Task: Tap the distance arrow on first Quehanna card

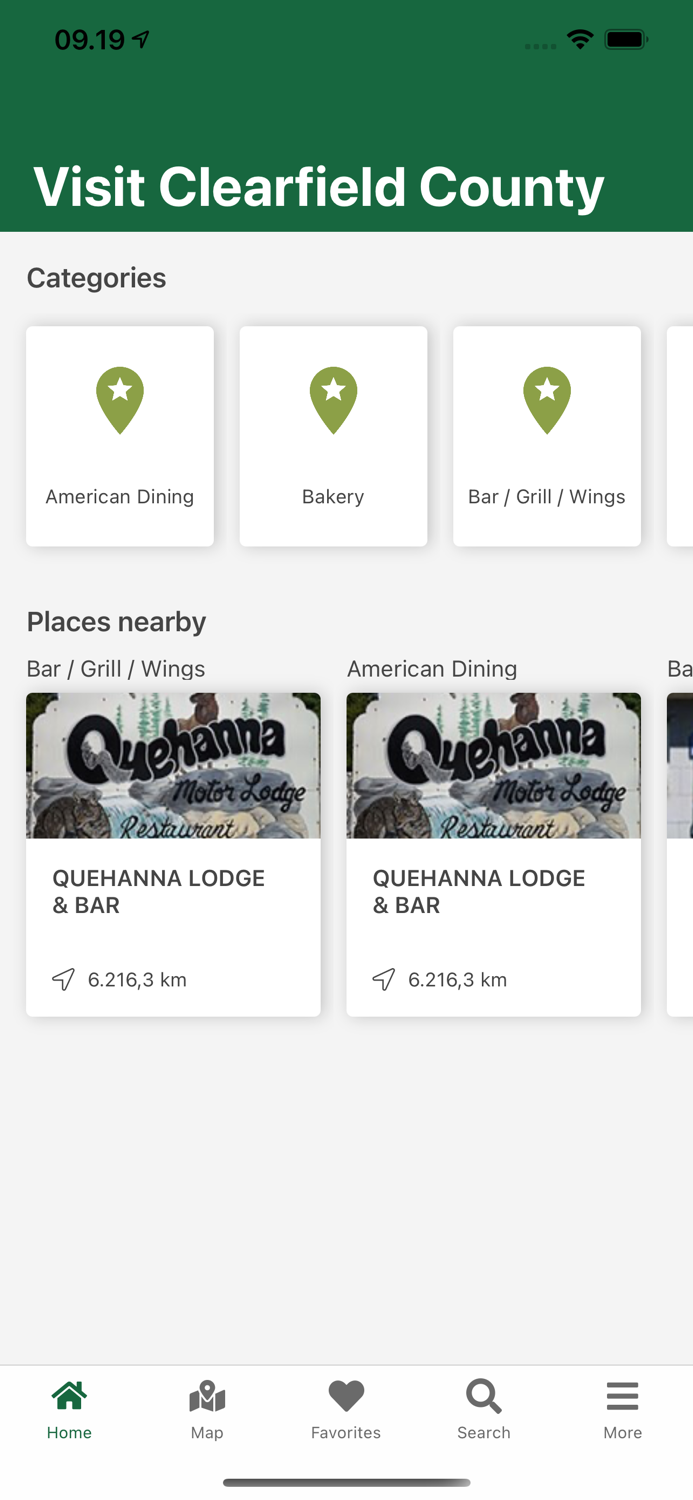Action: tap(64, 979)
